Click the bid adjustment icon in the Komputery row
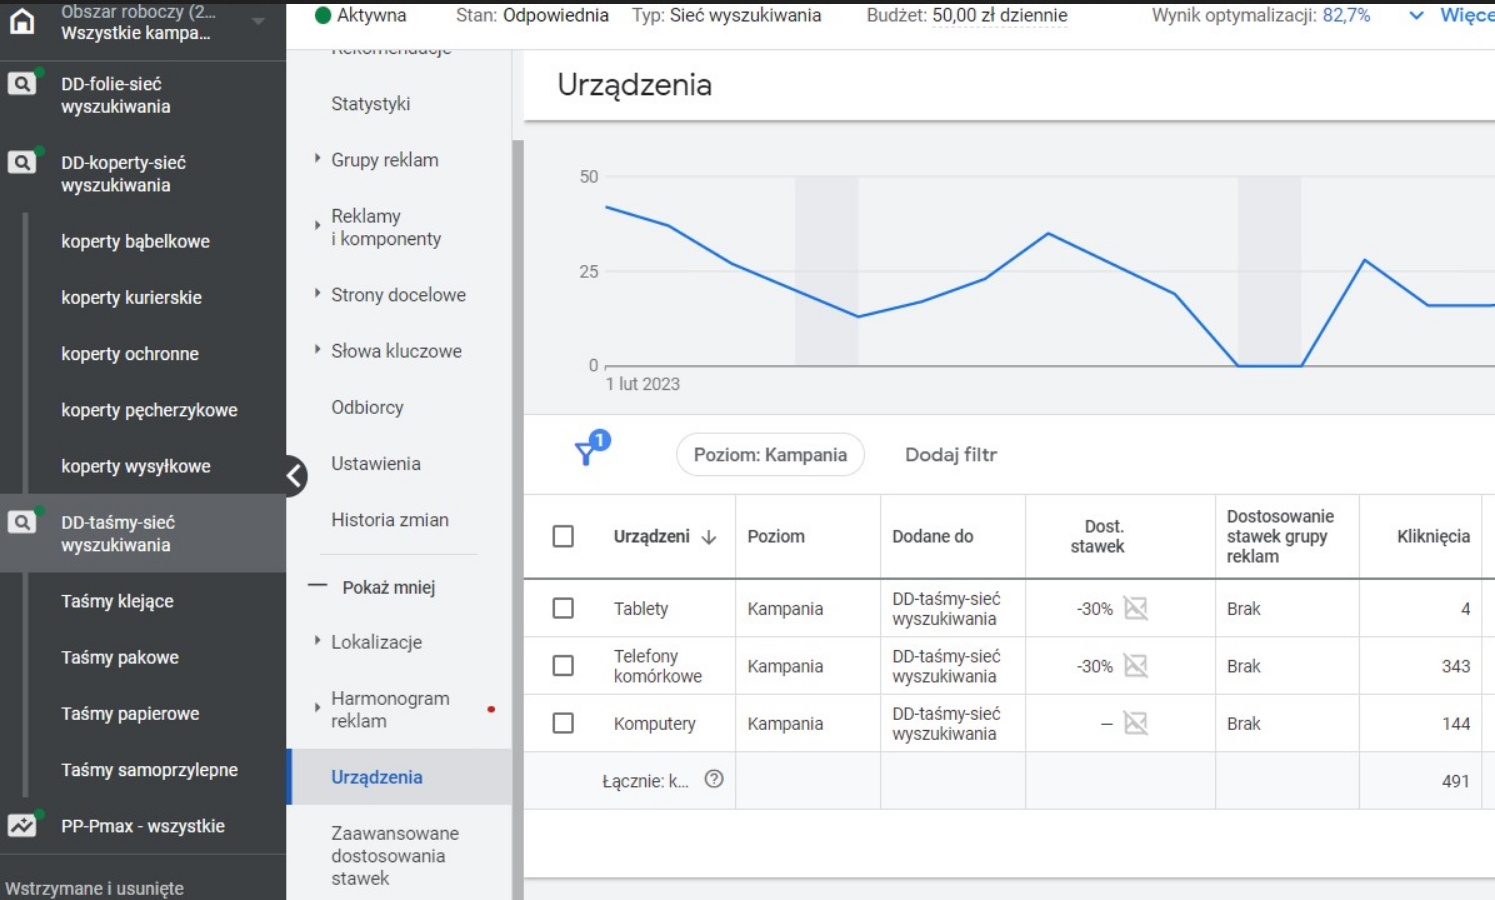 tap(1135, 723)
